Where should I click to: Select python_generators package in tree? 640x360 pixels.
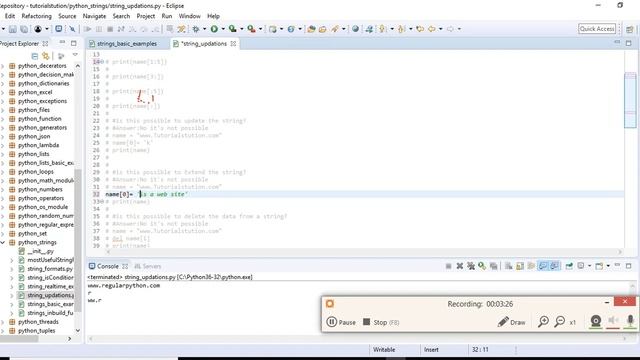42,128
